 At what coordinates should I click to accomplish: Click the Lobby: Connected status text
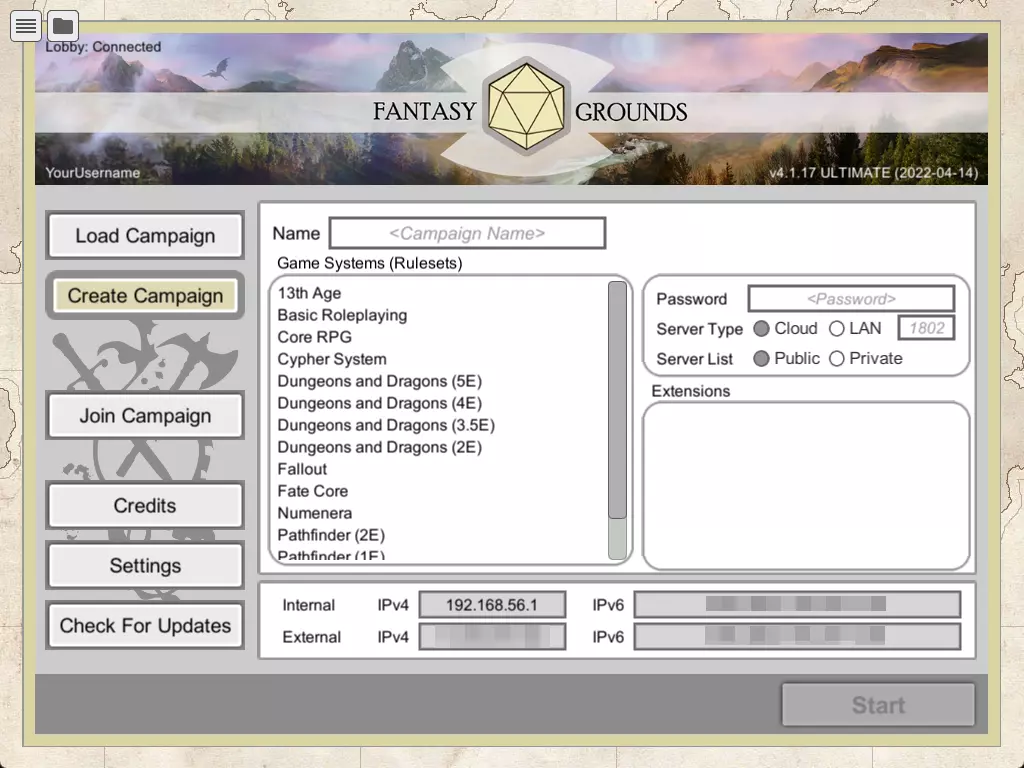tap(103, 47)
